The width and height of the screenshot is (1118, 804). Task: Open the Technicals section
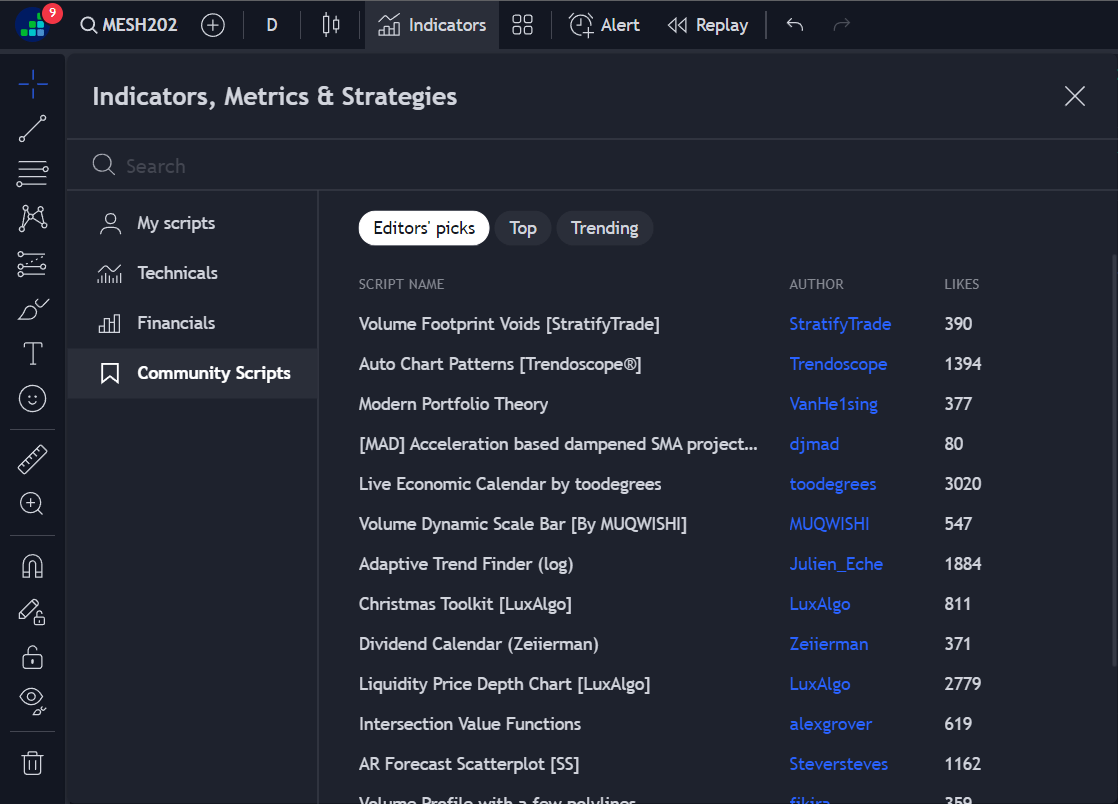tap(193, 273)
